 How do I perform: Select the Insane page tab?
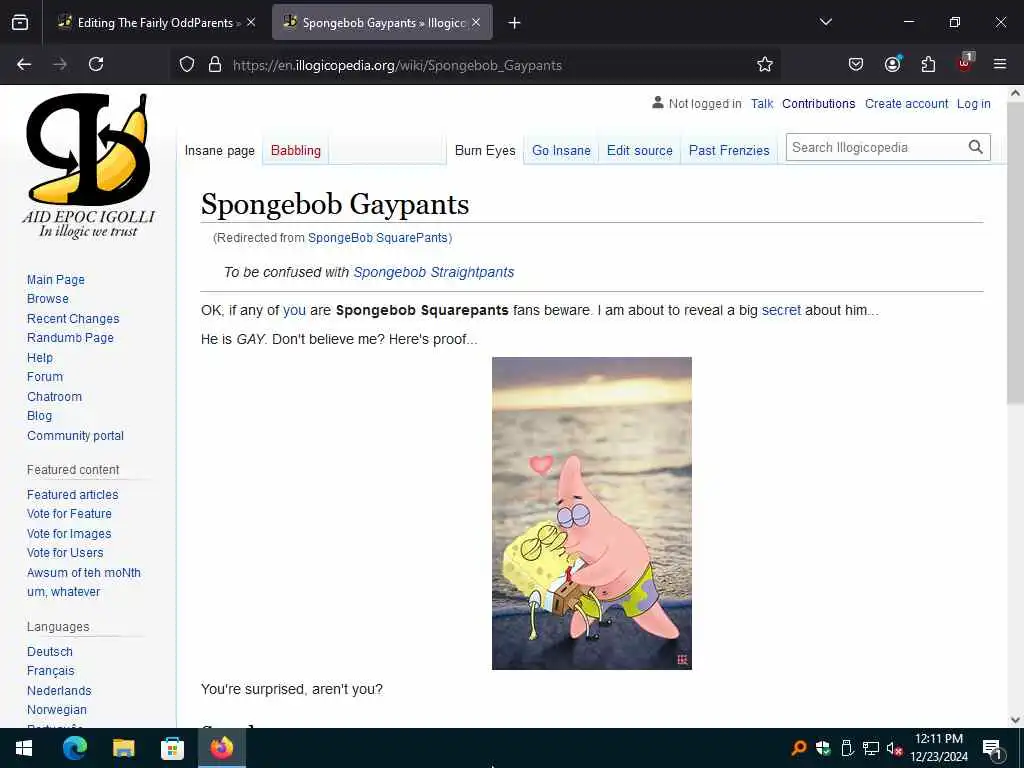click(219, 151)
